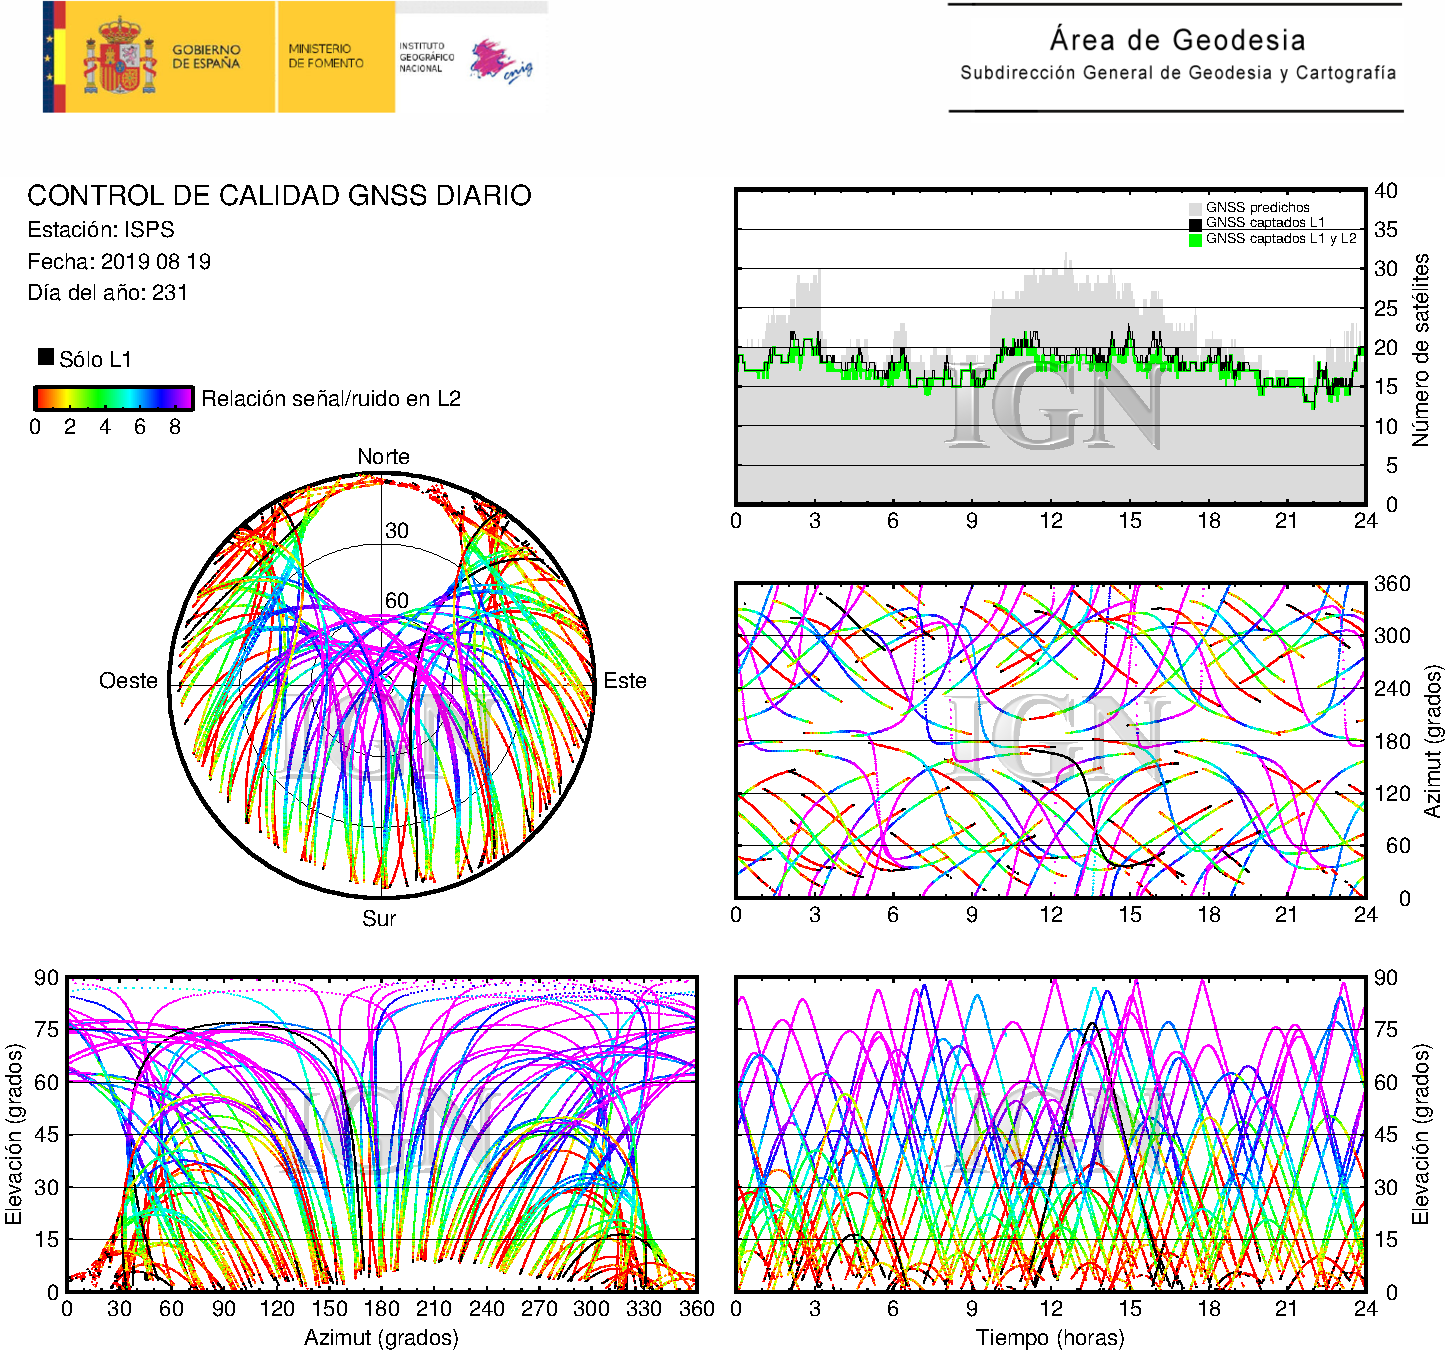Click the Número de satélites axis title

(1421, 349)
